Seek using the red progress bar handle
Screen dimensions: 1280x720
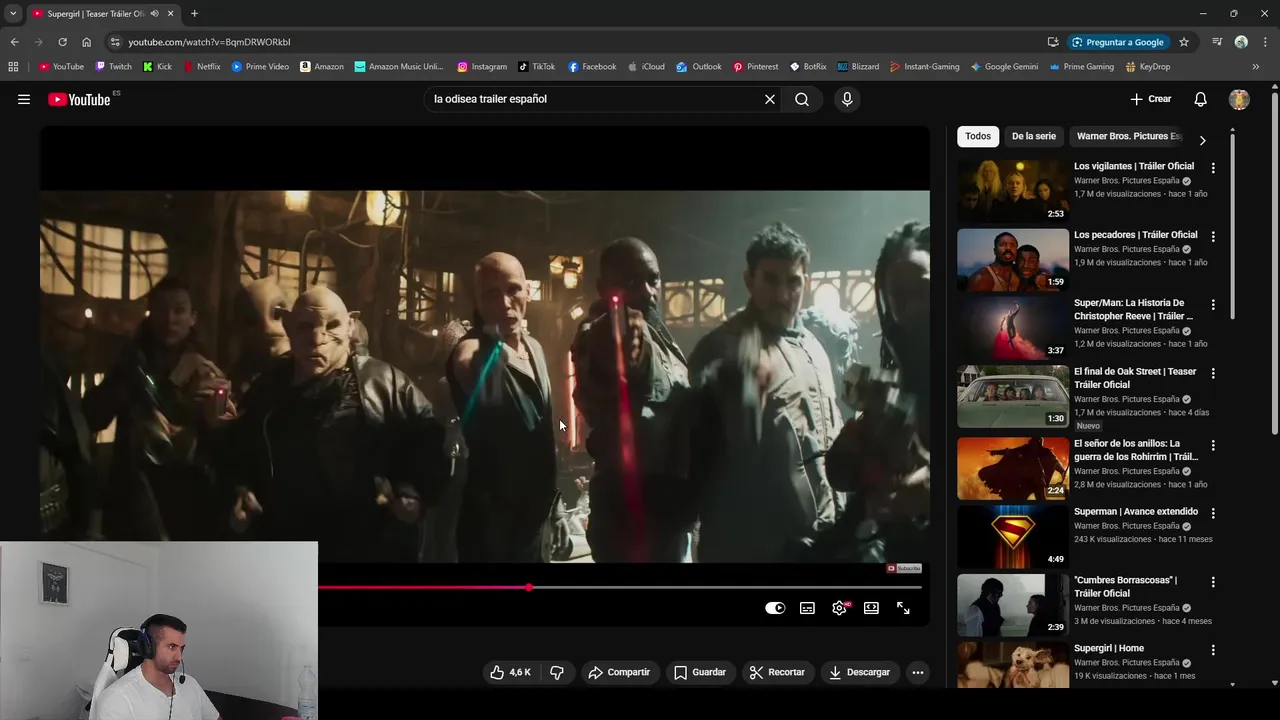(x=528, y=587)
